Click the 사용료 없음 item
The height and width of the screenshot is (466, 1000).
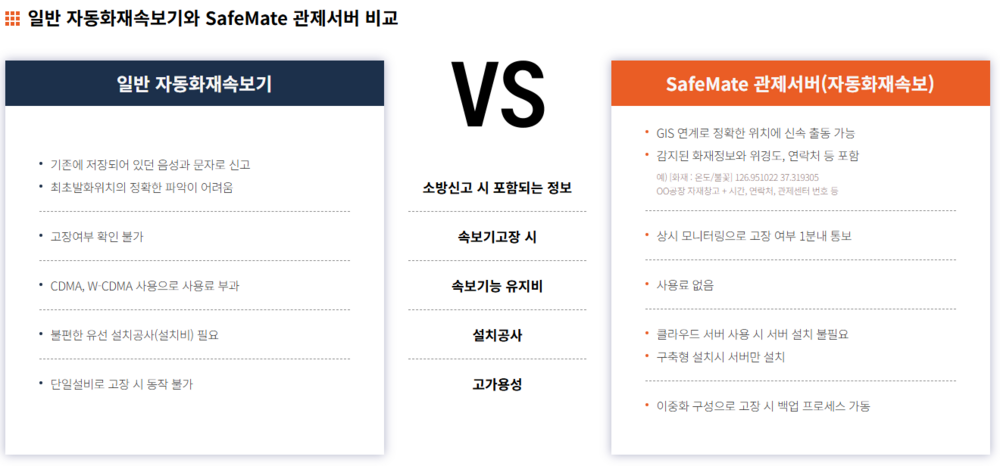tap(684, 285)
